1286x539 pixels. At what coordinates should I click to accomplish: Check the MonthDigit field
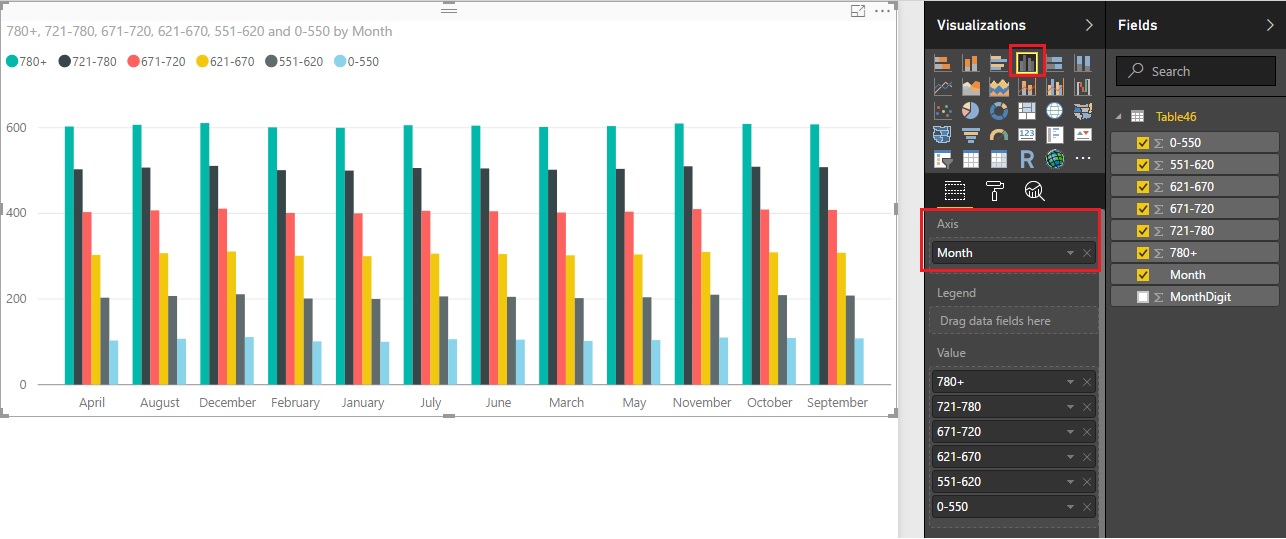pos(1143,297)
